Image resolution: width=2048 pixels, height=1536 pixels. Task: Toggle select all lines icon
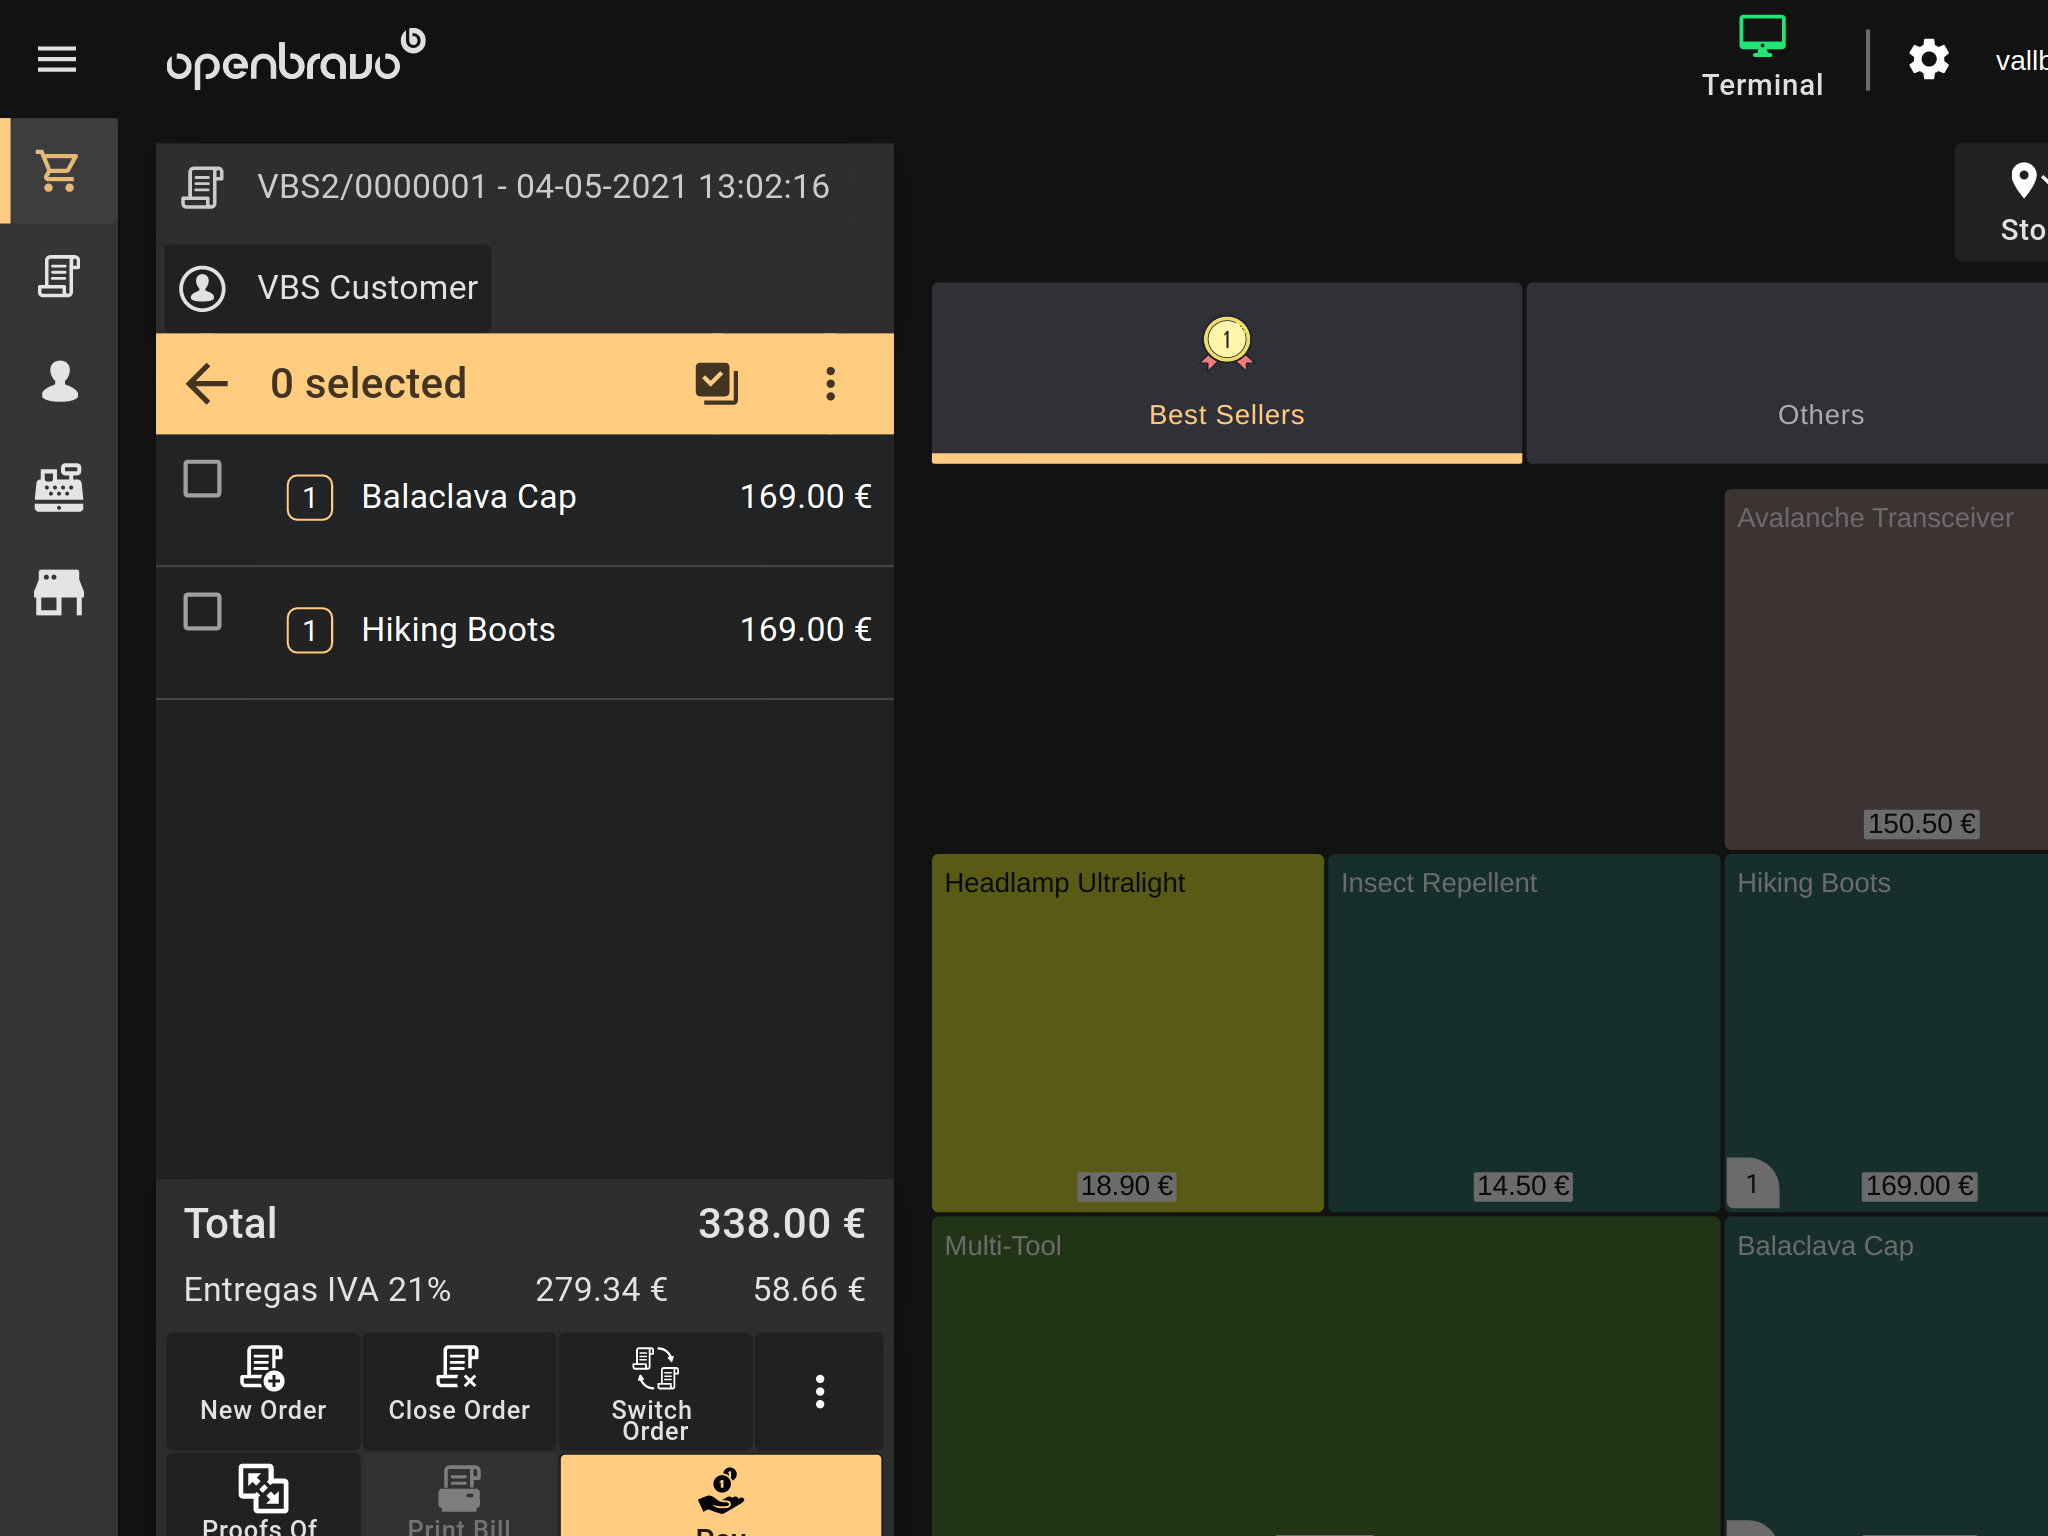716,384
